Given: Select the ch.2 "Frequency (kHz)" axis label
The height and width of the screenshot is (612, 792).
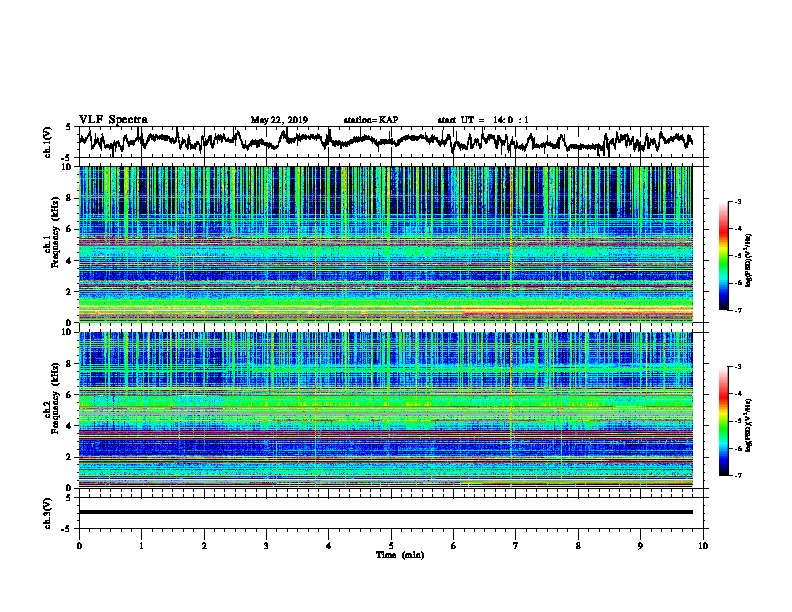Looking at the screenshot, I should tap(56, 398).
